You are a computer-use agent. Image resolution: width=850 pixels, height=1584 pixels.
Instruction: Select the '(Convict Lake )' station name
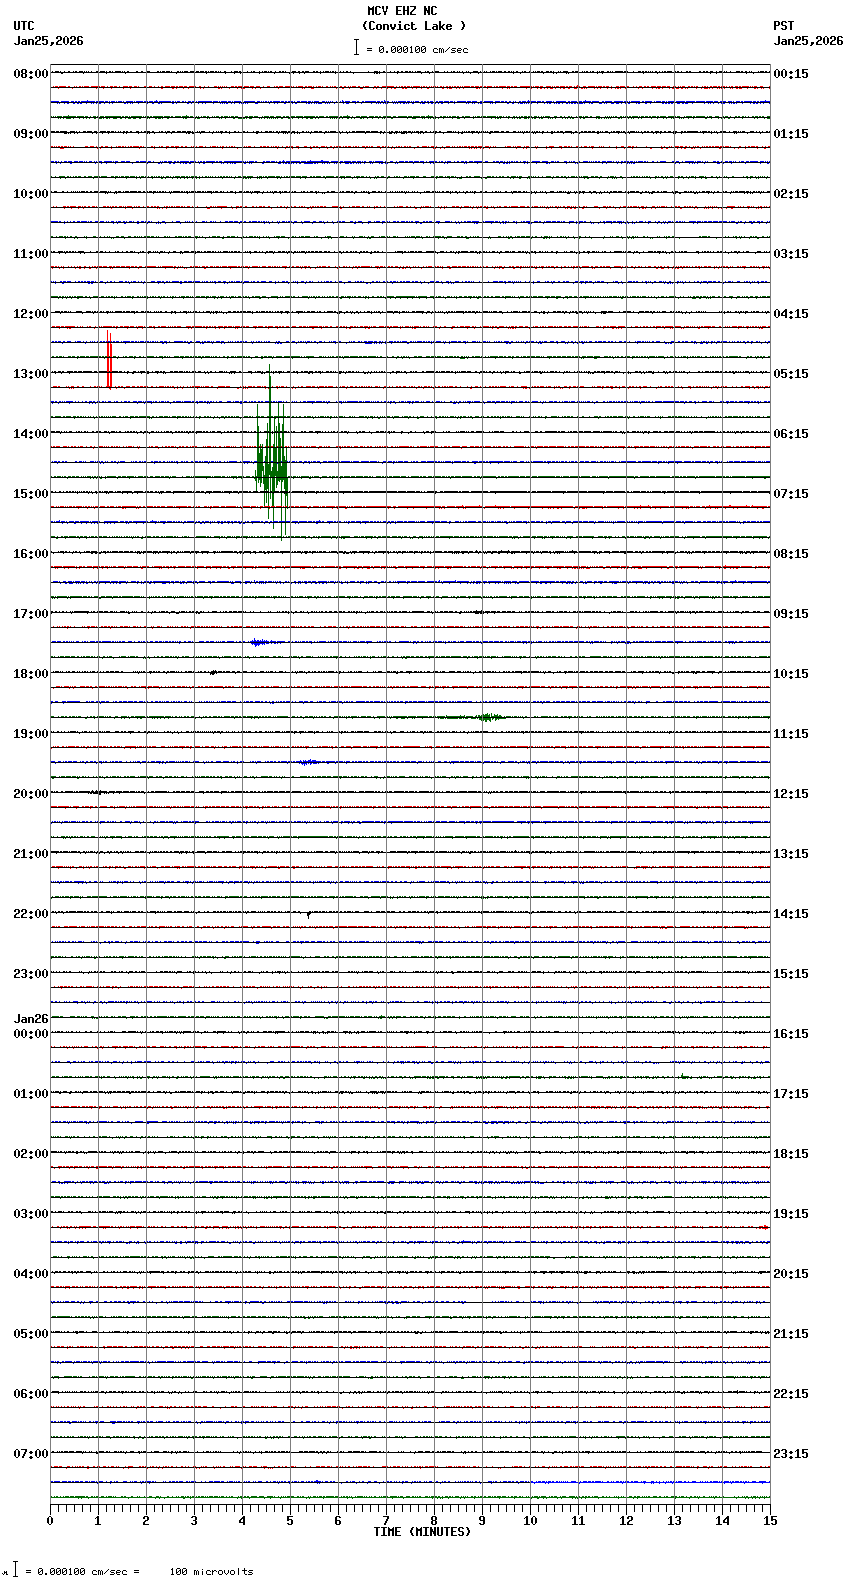414,26
